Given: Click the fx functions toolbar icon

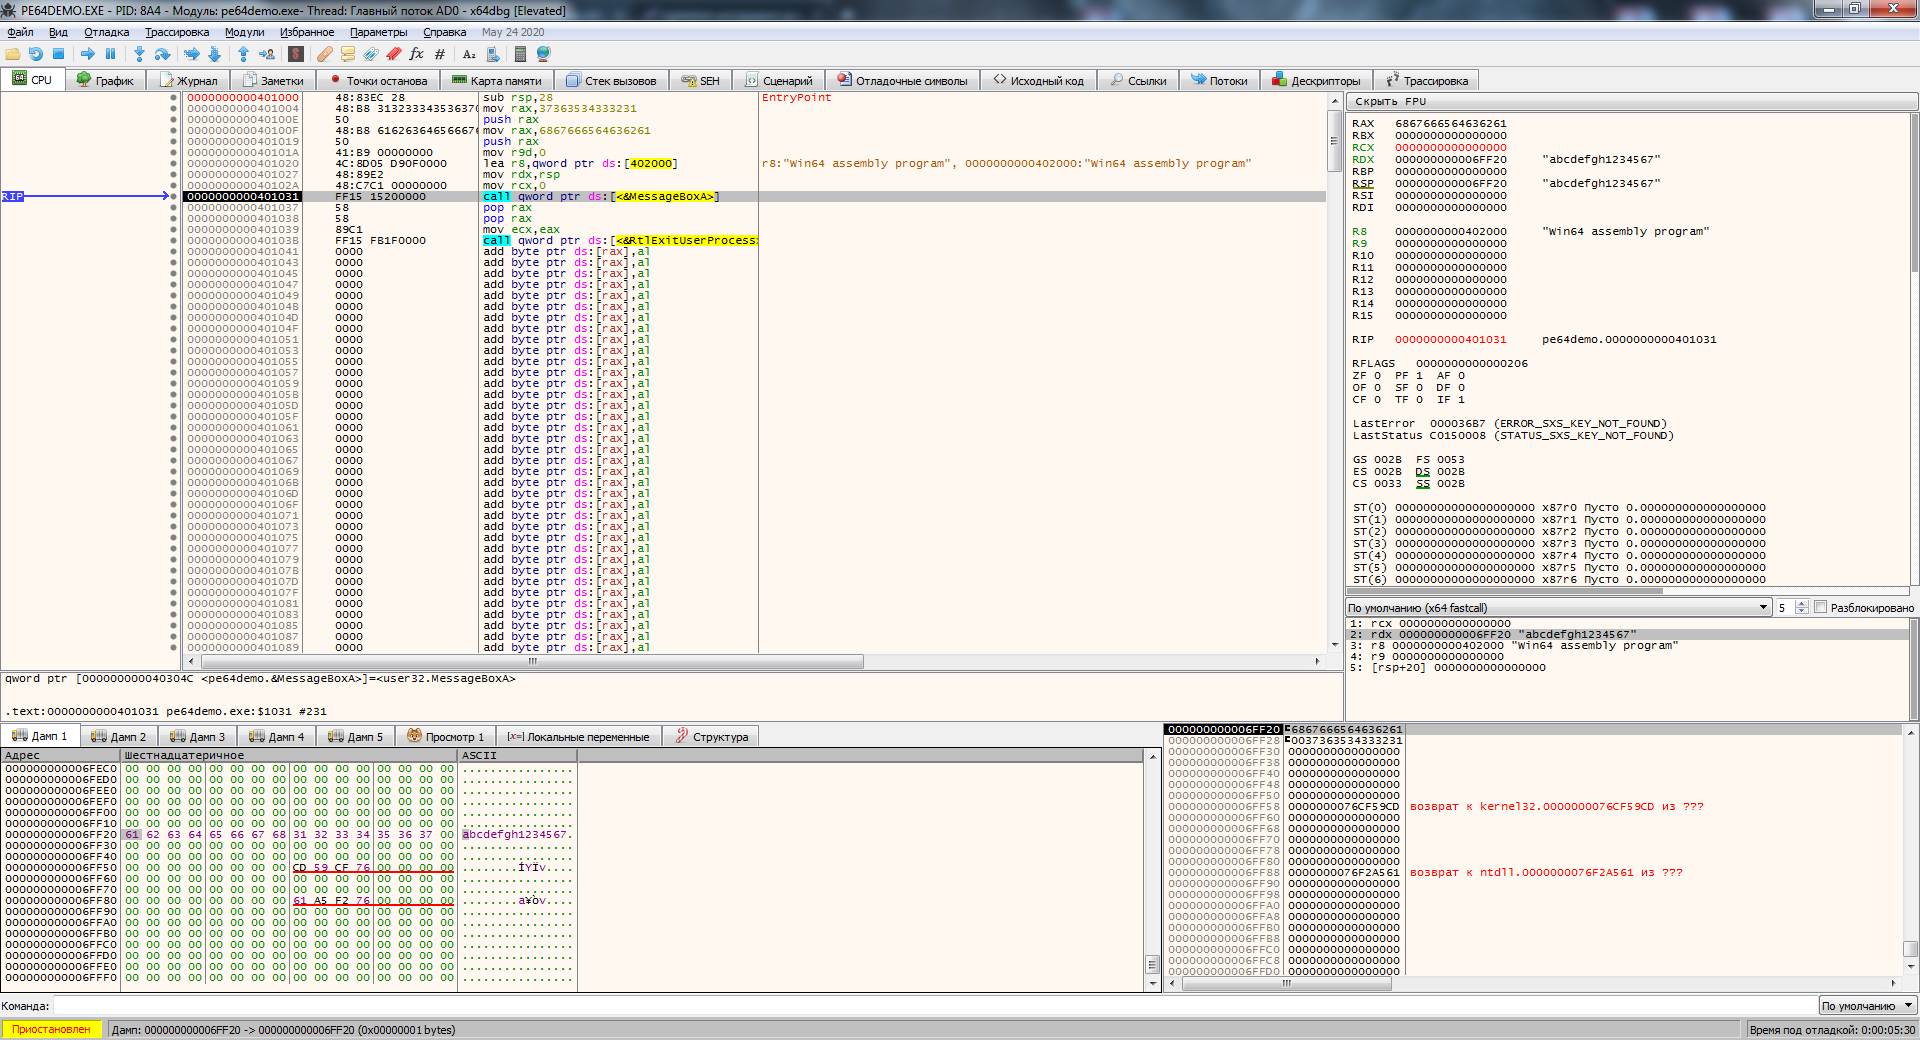Looking at the screenshot, I should point(416,54).
